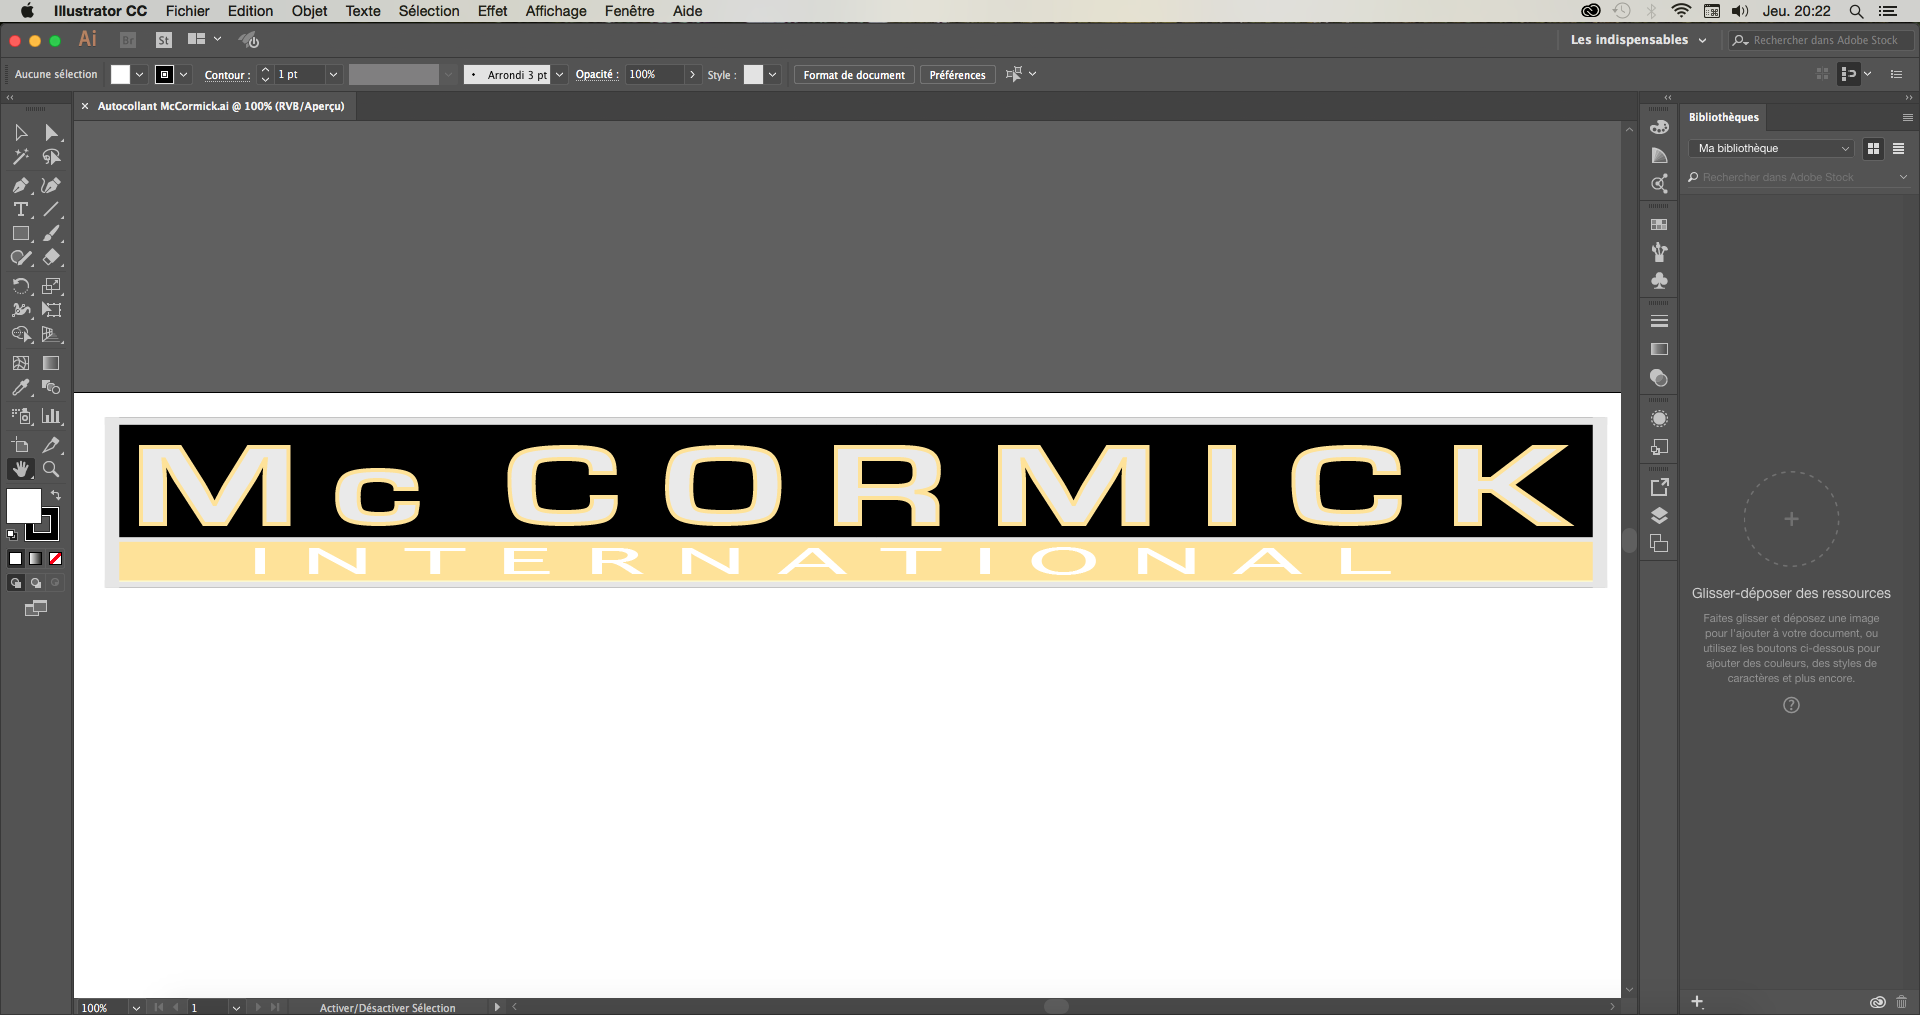Click the Format de document button
The height and width of the screenshot is (1015, 1920).
[854, 75]
